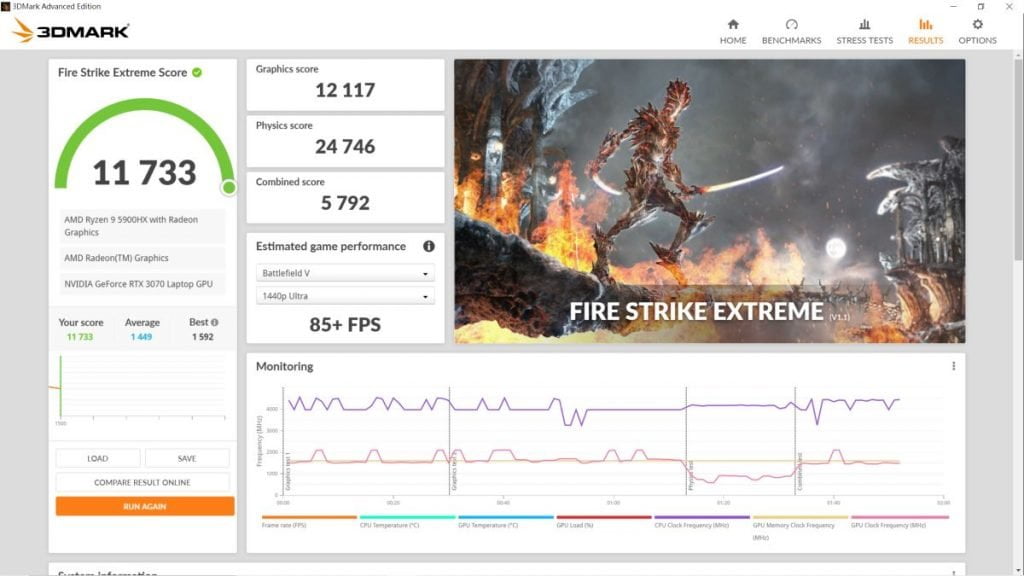Click the 3DMark logo
The height and width of the screenshot is (576, 1024).
(70, 30)
